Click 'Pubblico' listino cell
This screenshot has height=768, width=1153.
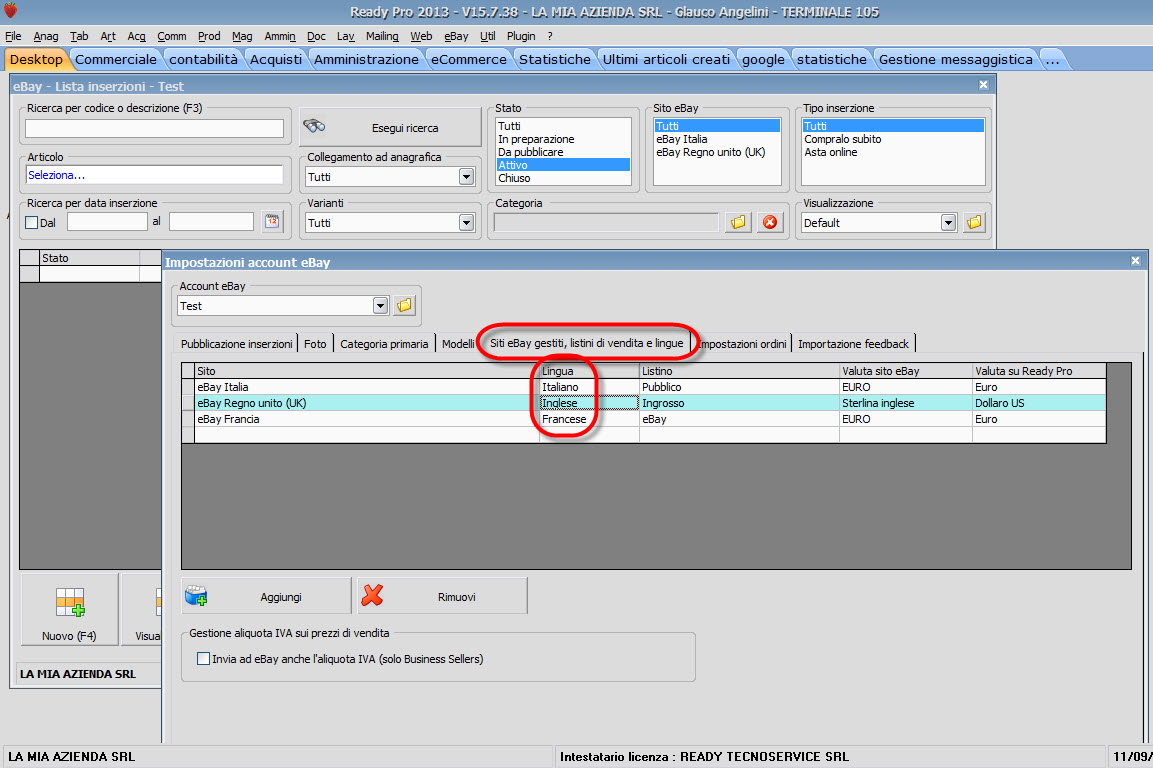tap(739, 387)
